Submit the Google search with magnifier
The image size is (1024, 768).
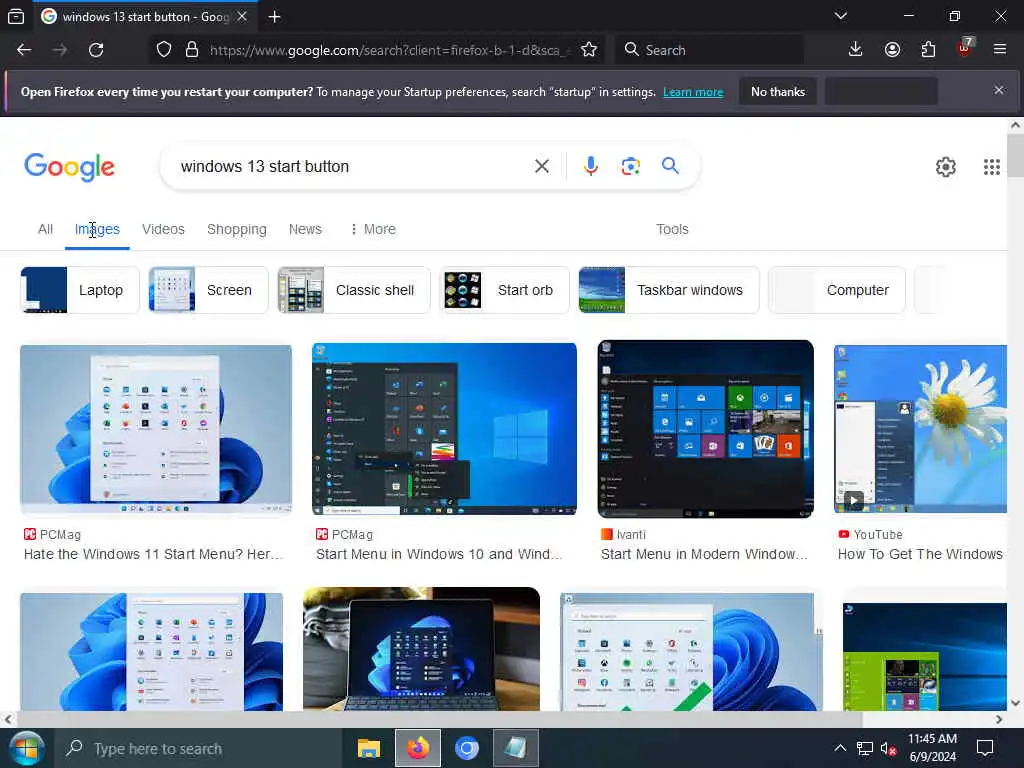point(670,166)
